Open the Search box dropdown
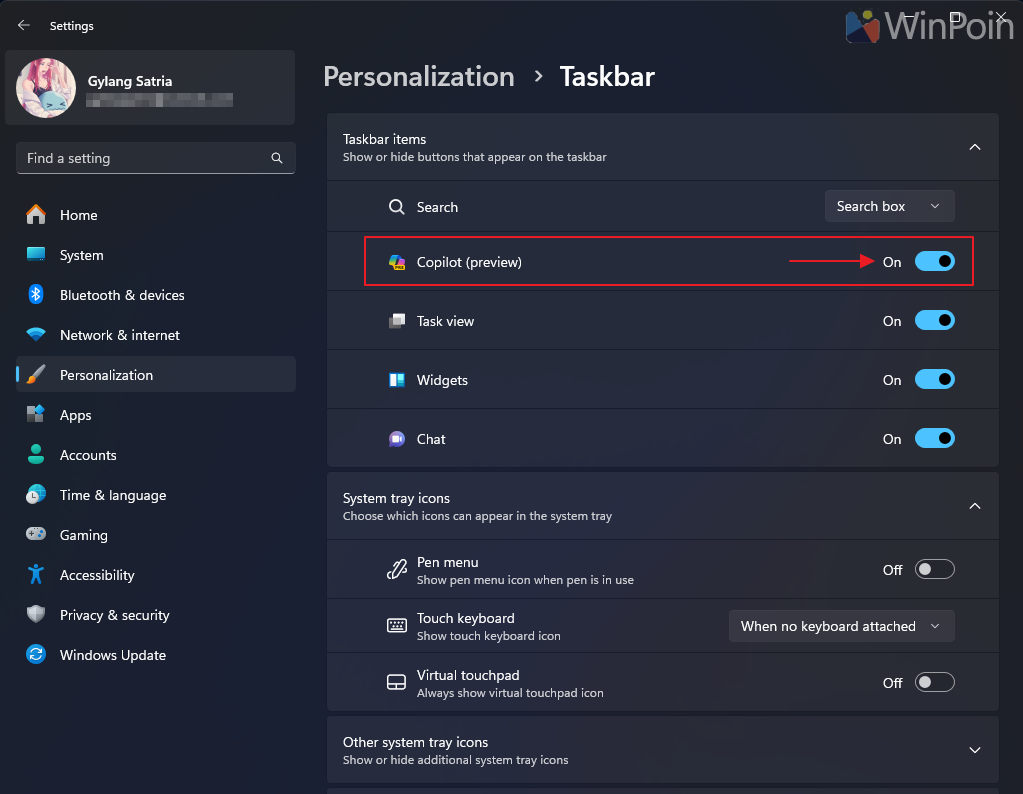 point(889,206)
